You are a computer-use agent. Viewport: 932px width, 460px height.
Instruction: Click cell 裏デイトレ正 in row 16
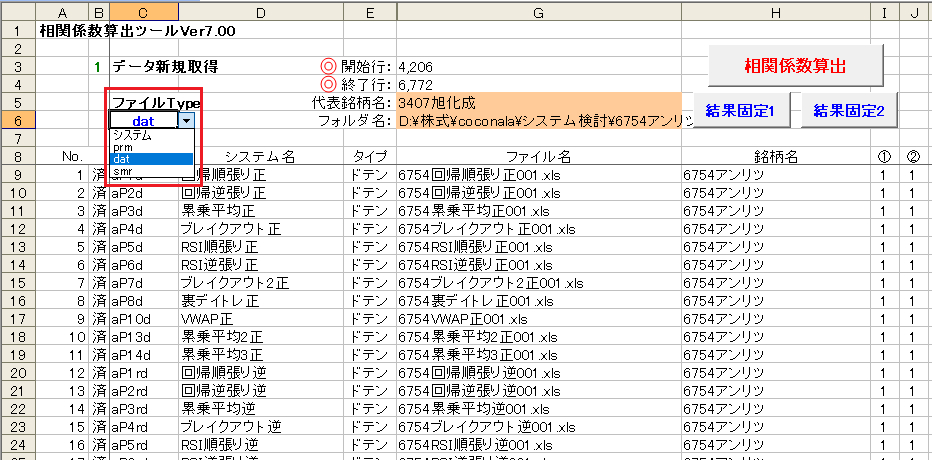click(x=260, y=301)
